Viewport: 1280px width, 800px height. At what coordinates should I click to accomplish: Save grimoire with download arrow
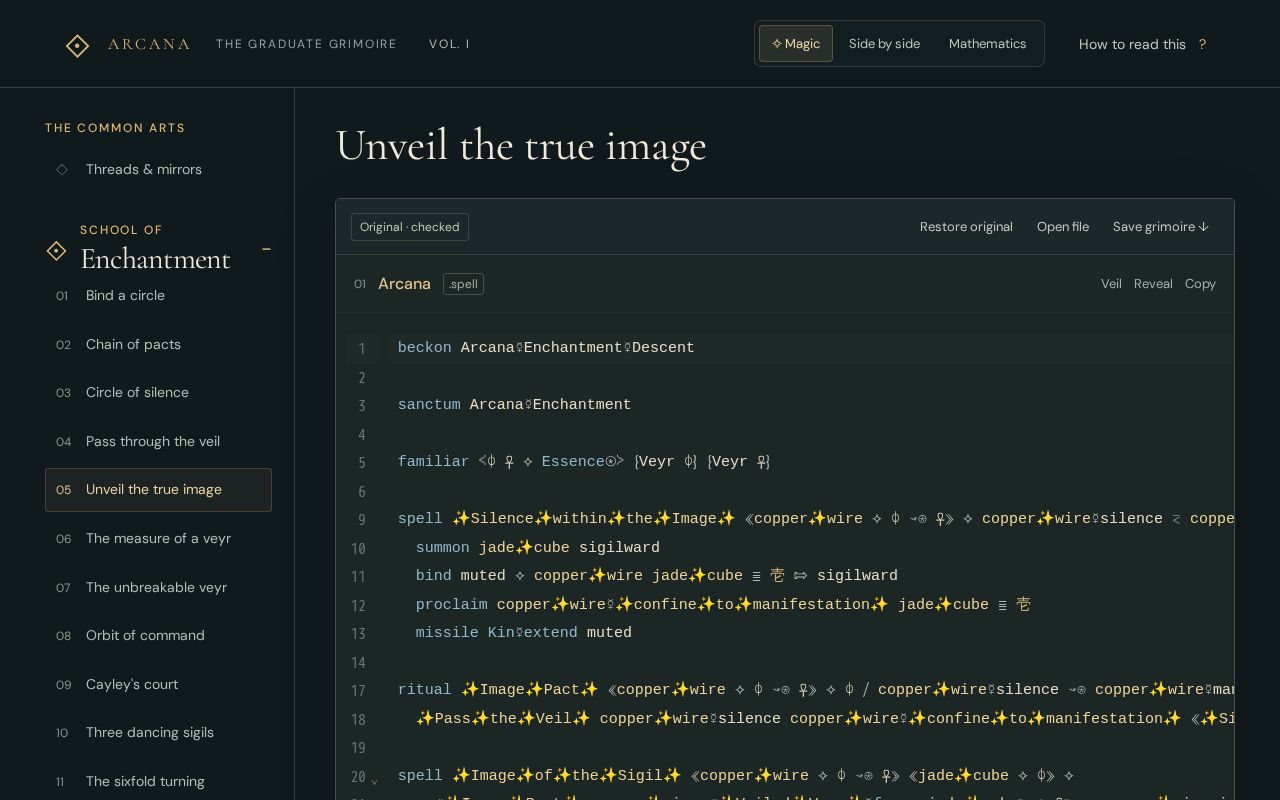pyautogui.click(x=1161, y=227)
